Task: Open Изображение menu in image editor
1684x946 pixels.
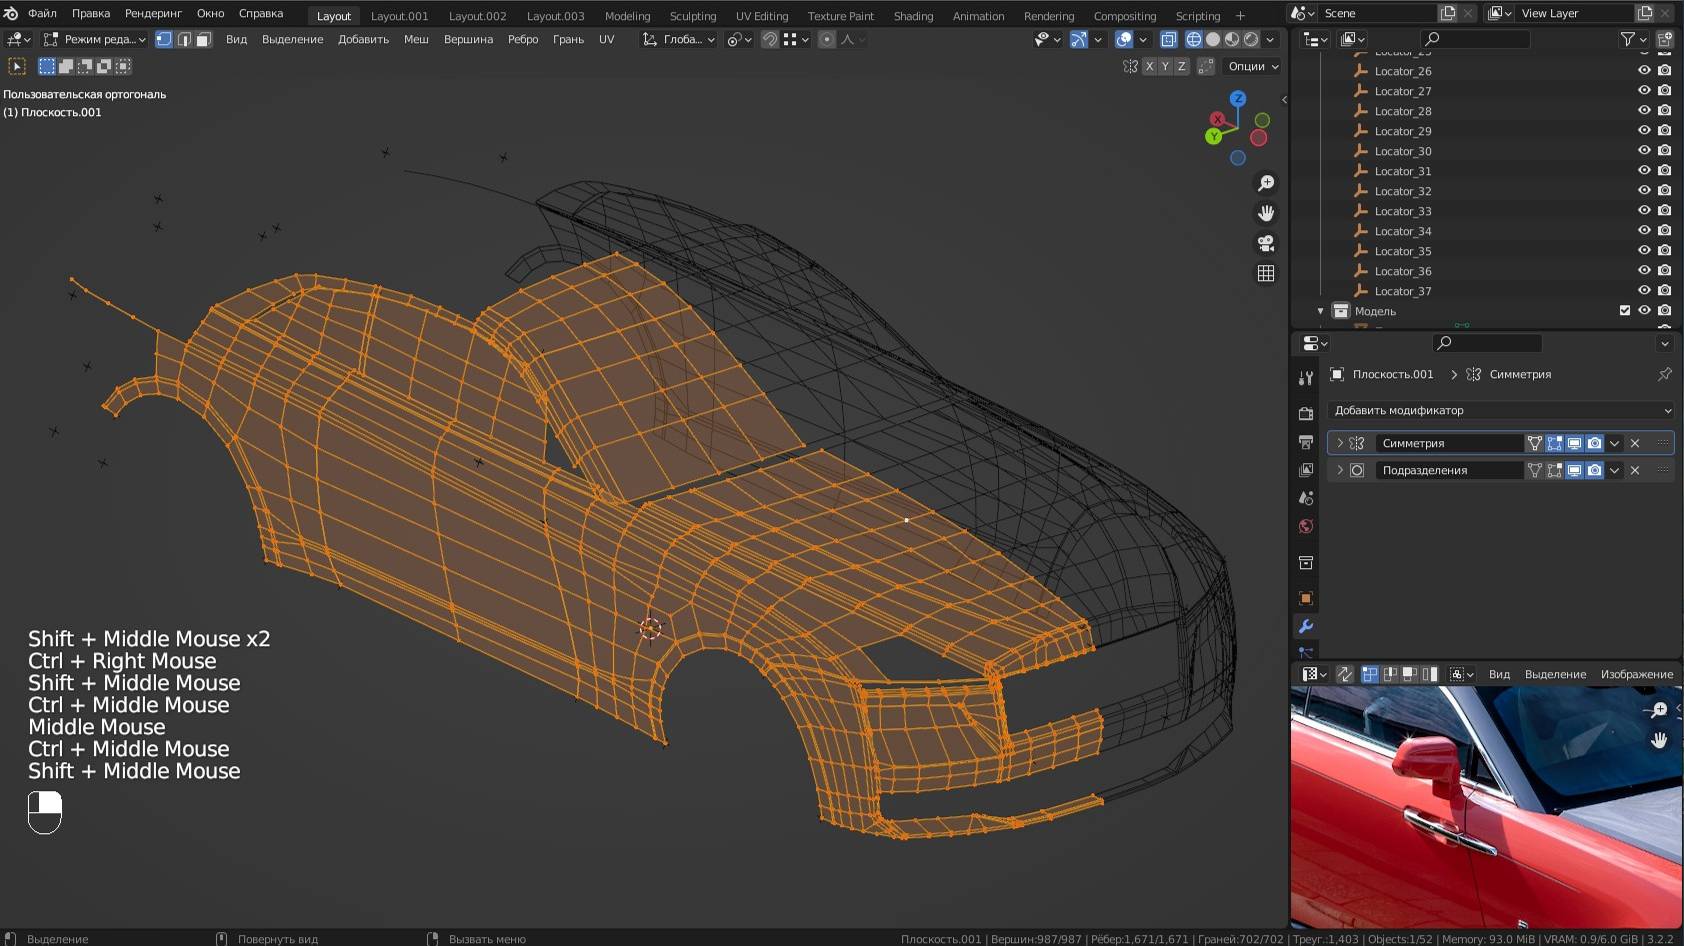Action: click(1636, 674)
